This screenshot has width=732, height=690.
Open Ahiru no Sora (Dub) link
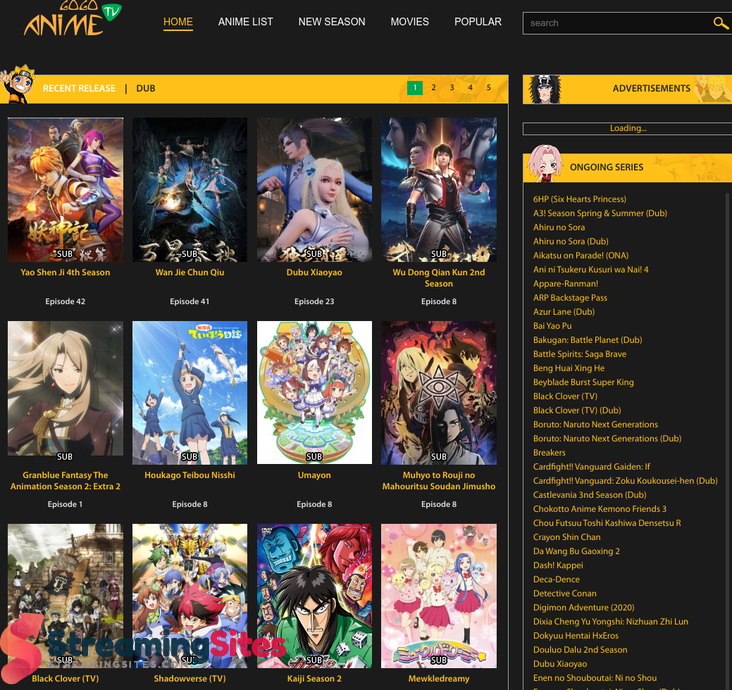(x=570, y=241)
